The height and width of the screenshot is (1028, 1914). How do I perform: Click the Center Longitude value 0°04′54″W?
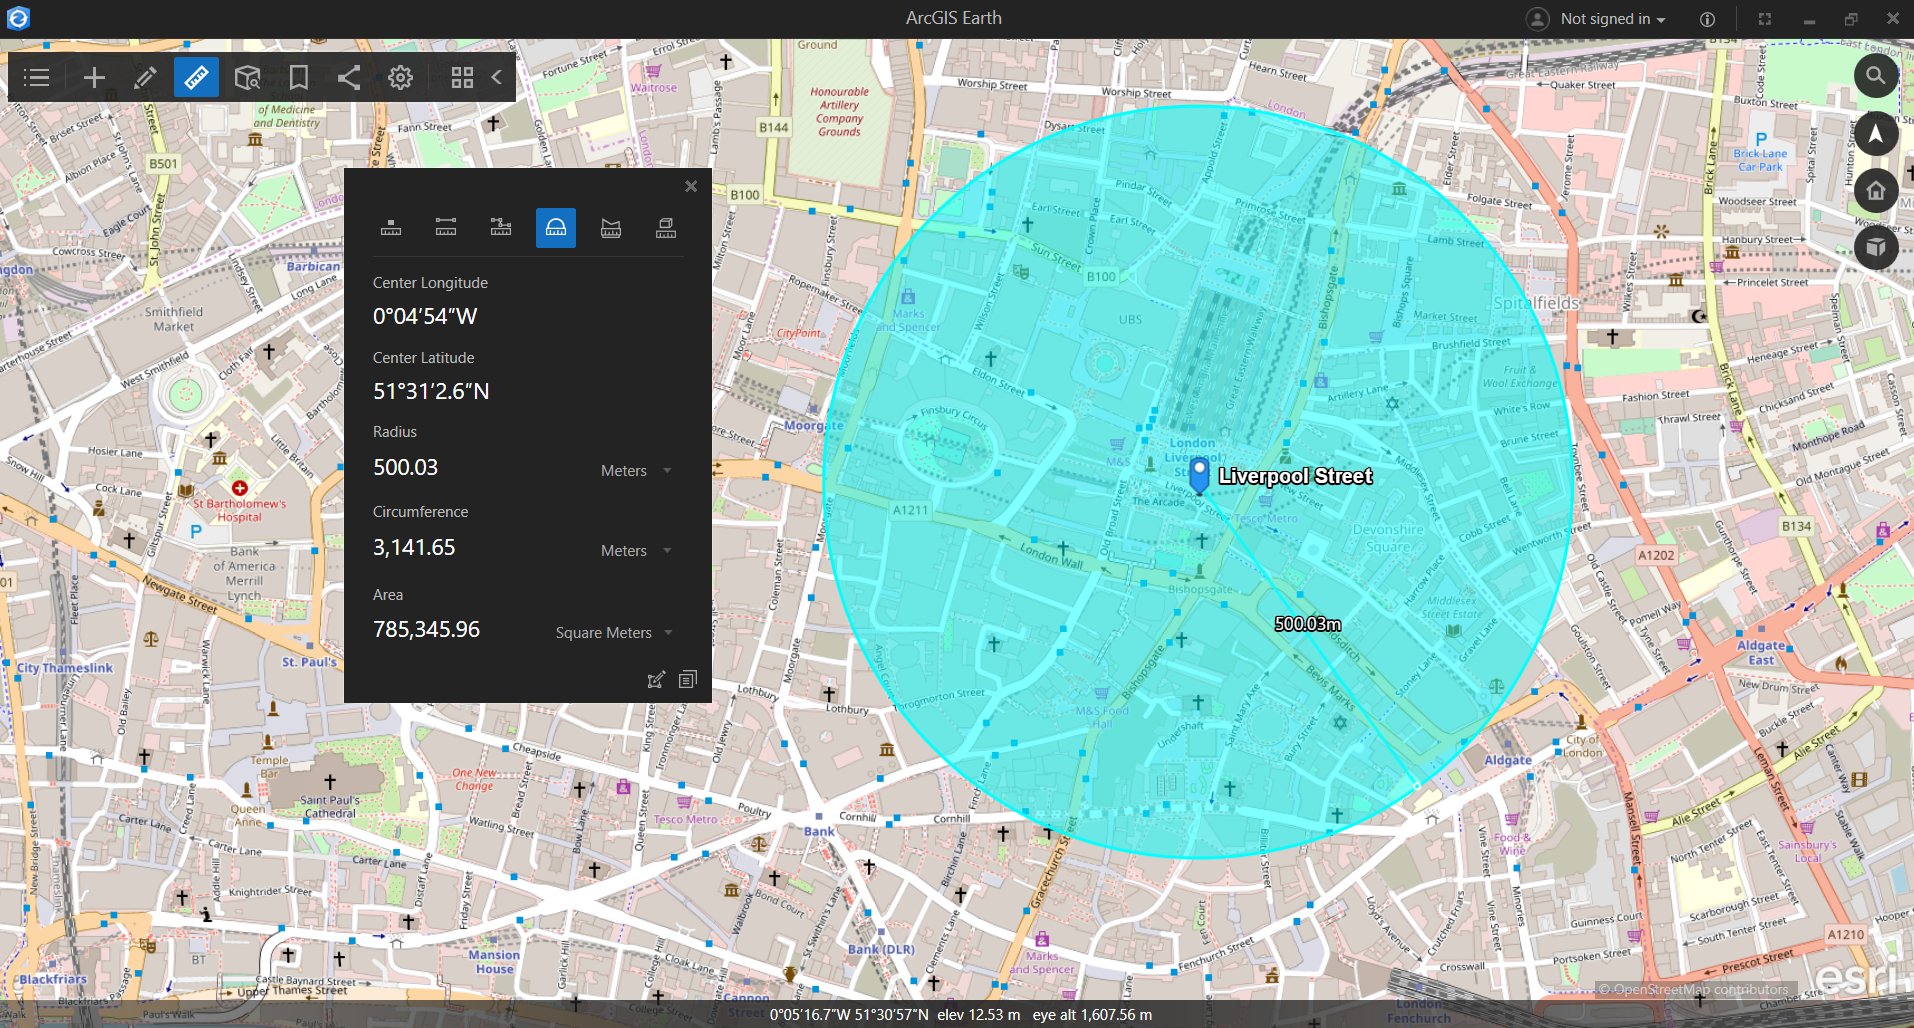click(x=425, y=316)
